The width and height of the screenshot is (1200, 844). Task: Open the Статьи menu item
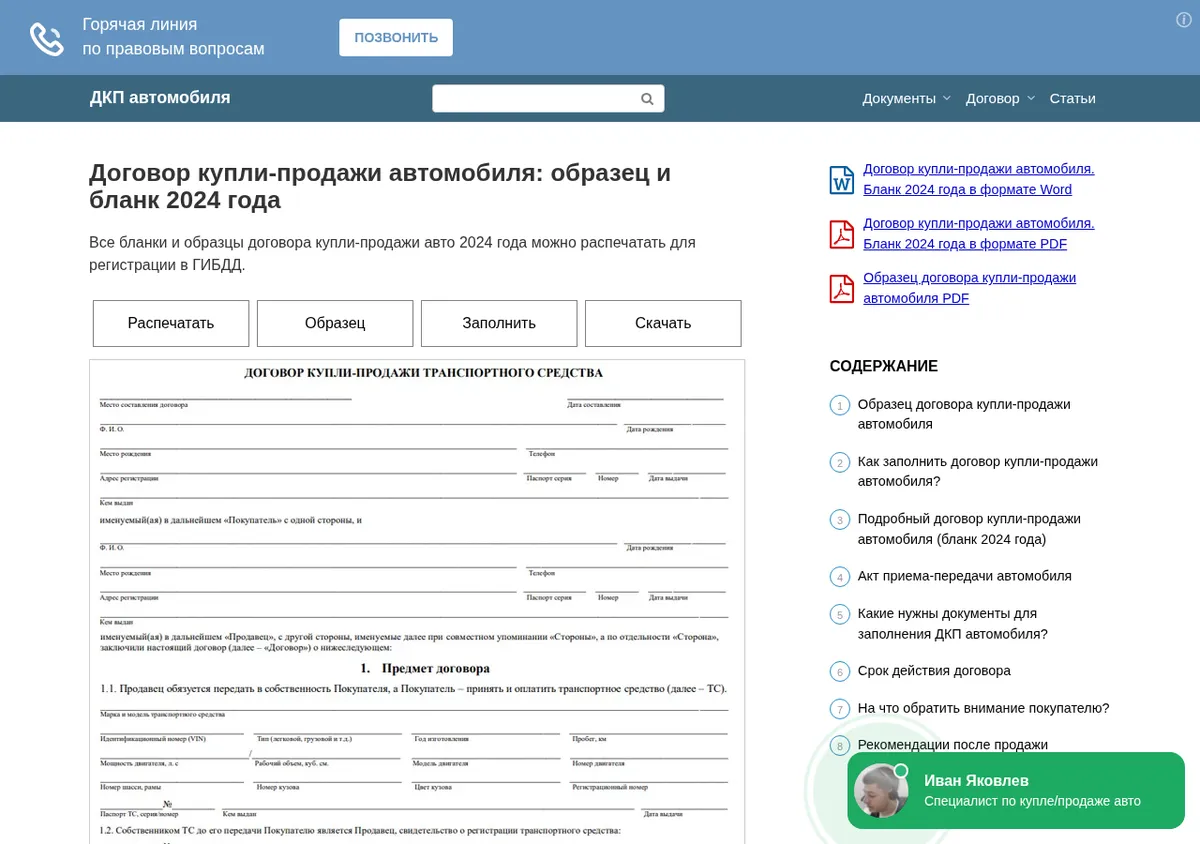1073,98
